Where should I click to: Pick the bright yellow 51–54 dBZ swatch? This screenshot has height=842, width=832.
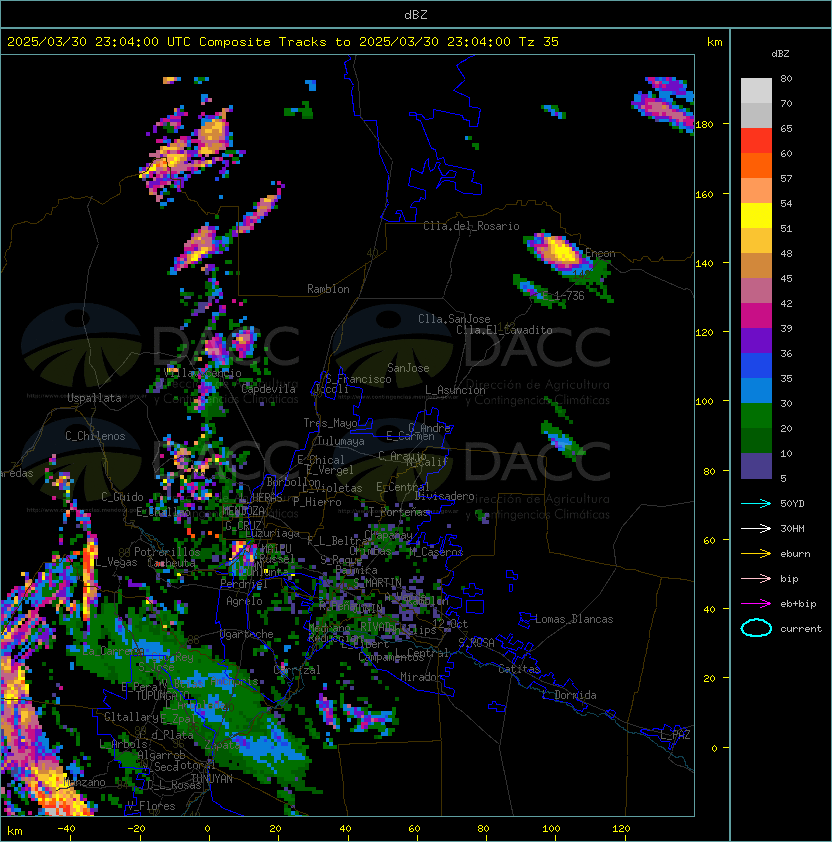756,215
